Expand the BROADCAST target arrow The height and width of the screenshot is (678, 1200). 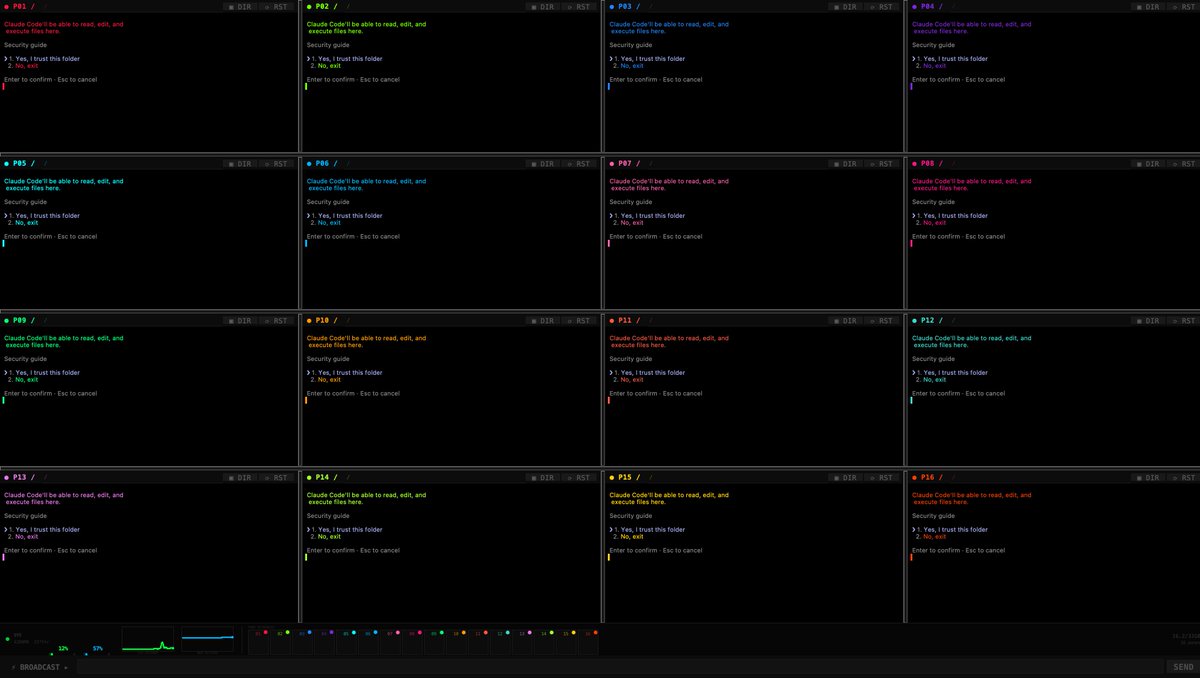67,667
